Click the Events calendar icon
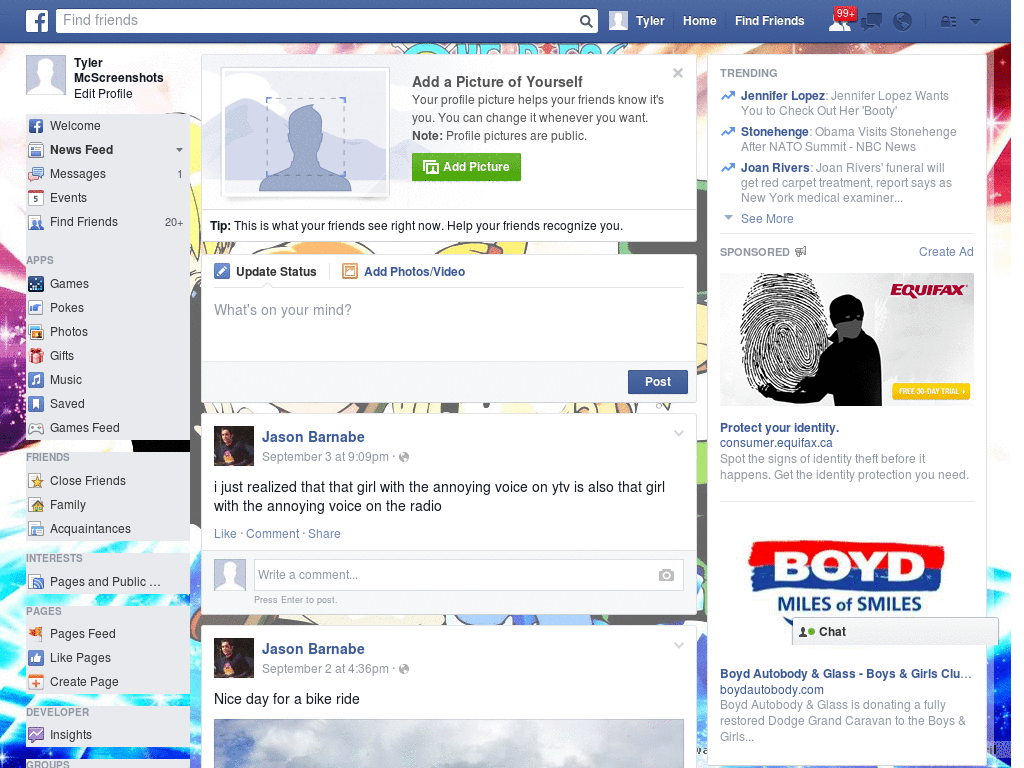 [x=36, y=198]
